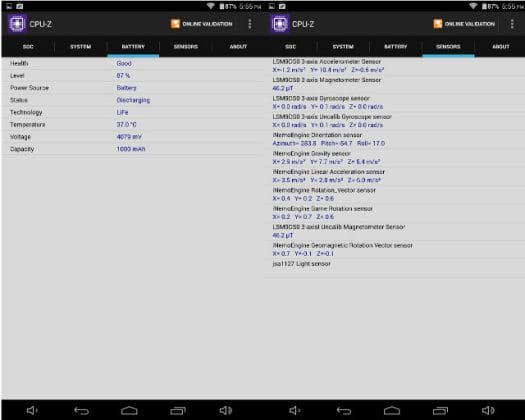
Task: Switch to the About tab, right pane
Action: click(501, 47)
